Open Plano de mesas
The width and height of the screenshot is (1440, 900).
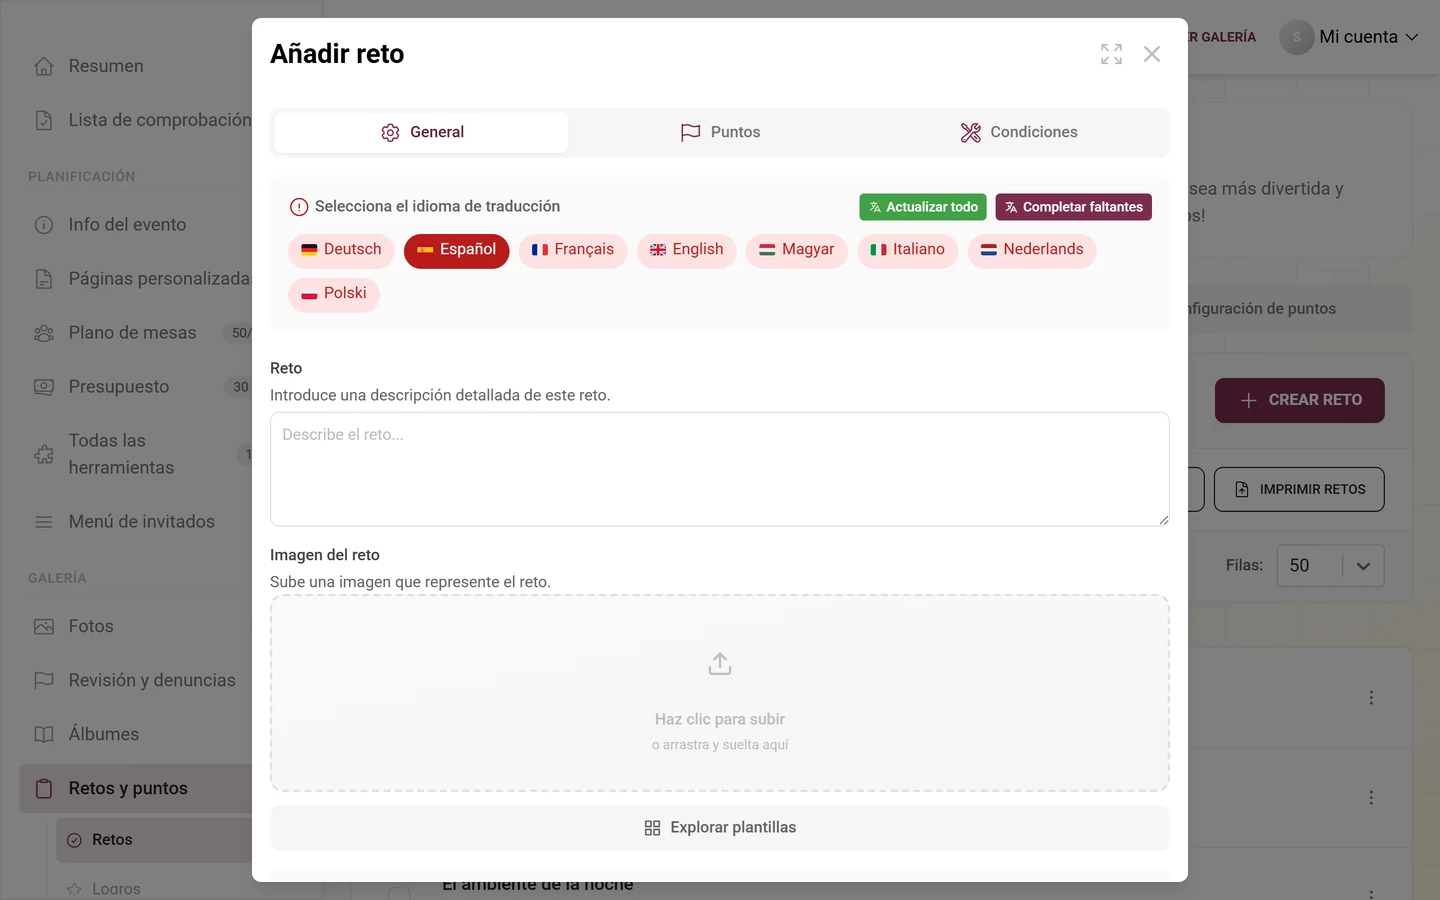click(x=132, y=333)
